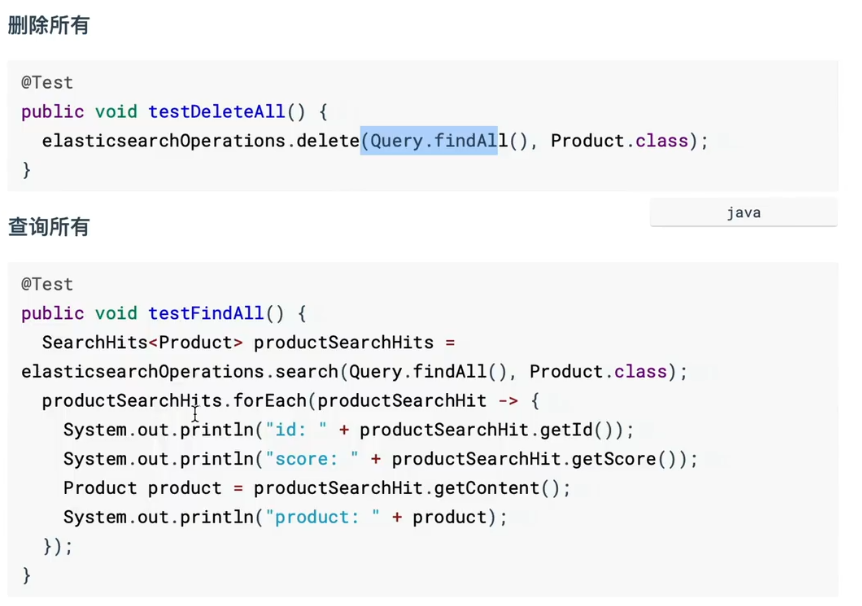Click @Test annotation above testDeleteAll
Screen dimensions: 862x606
47,83
